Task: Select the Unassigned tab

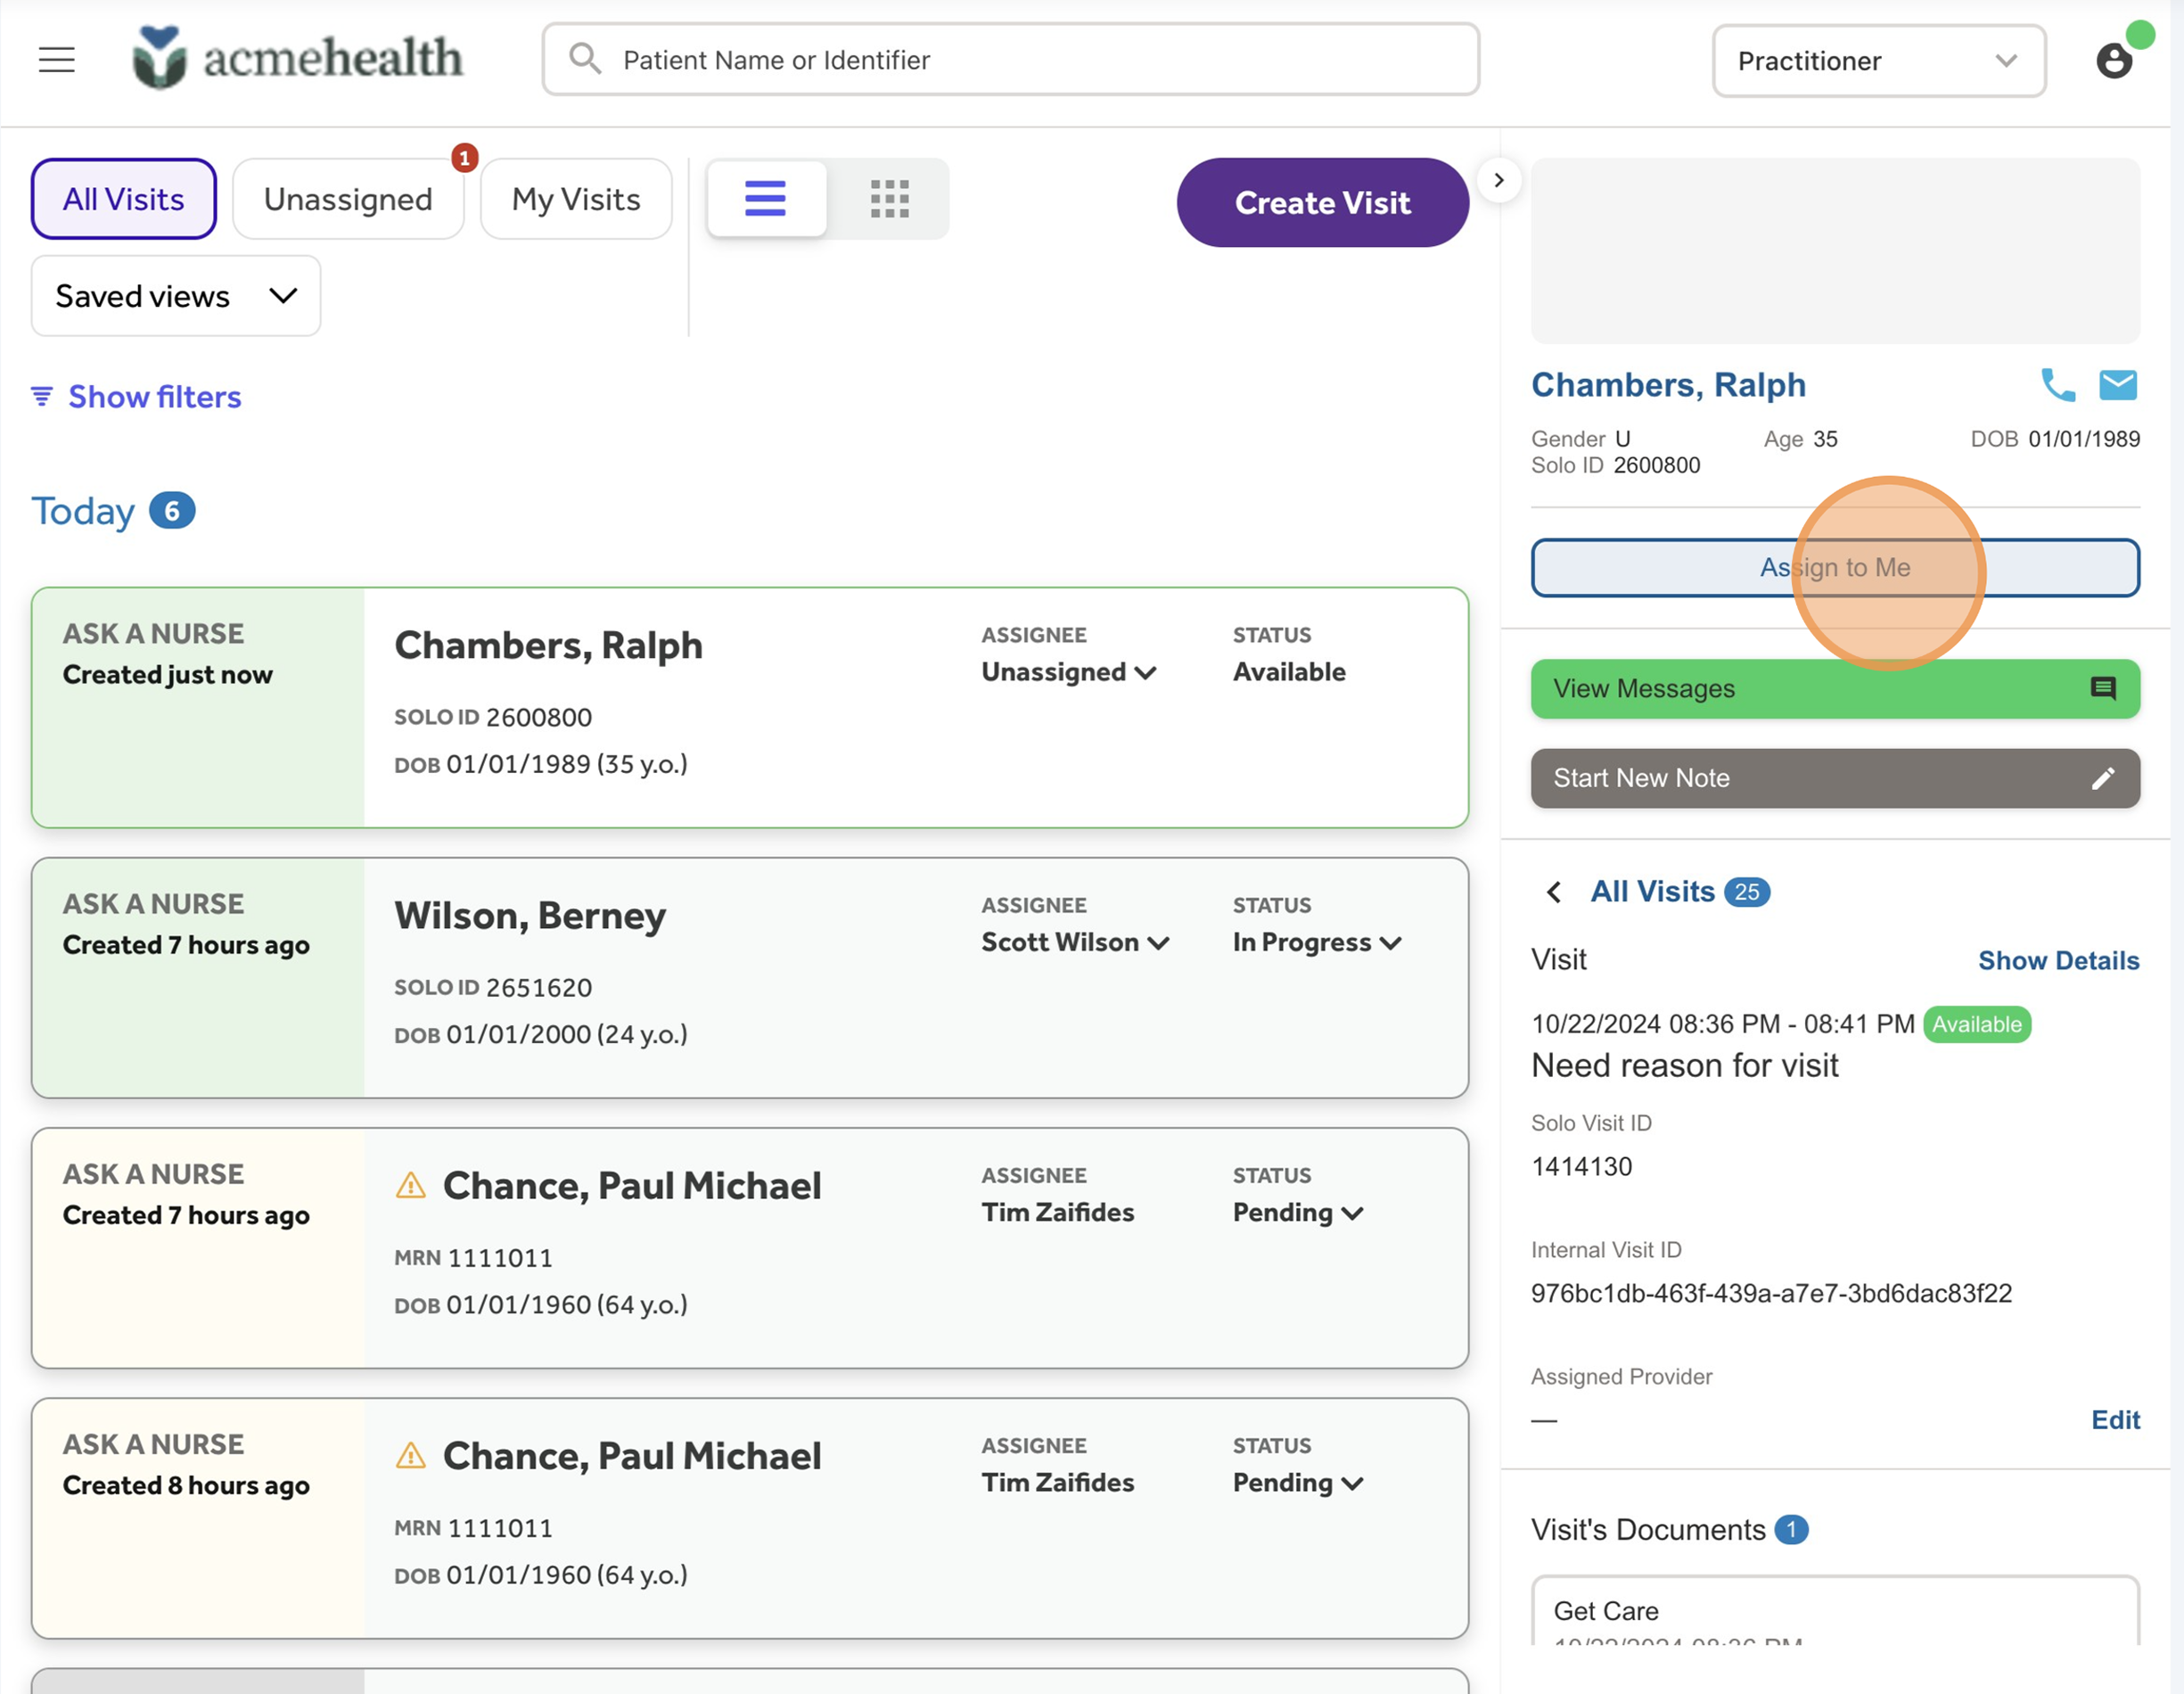Action: click(348, 199)
